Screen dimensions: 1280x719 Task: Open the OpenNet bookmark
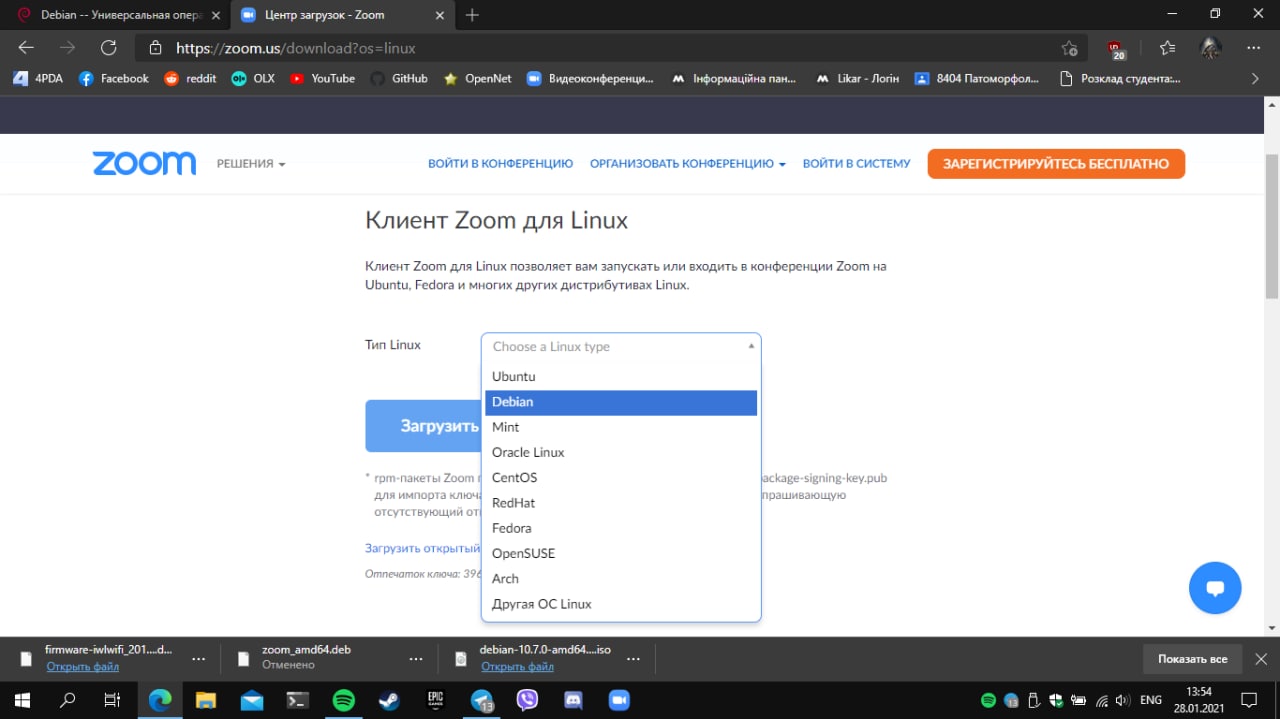click(x=478, y=78)
